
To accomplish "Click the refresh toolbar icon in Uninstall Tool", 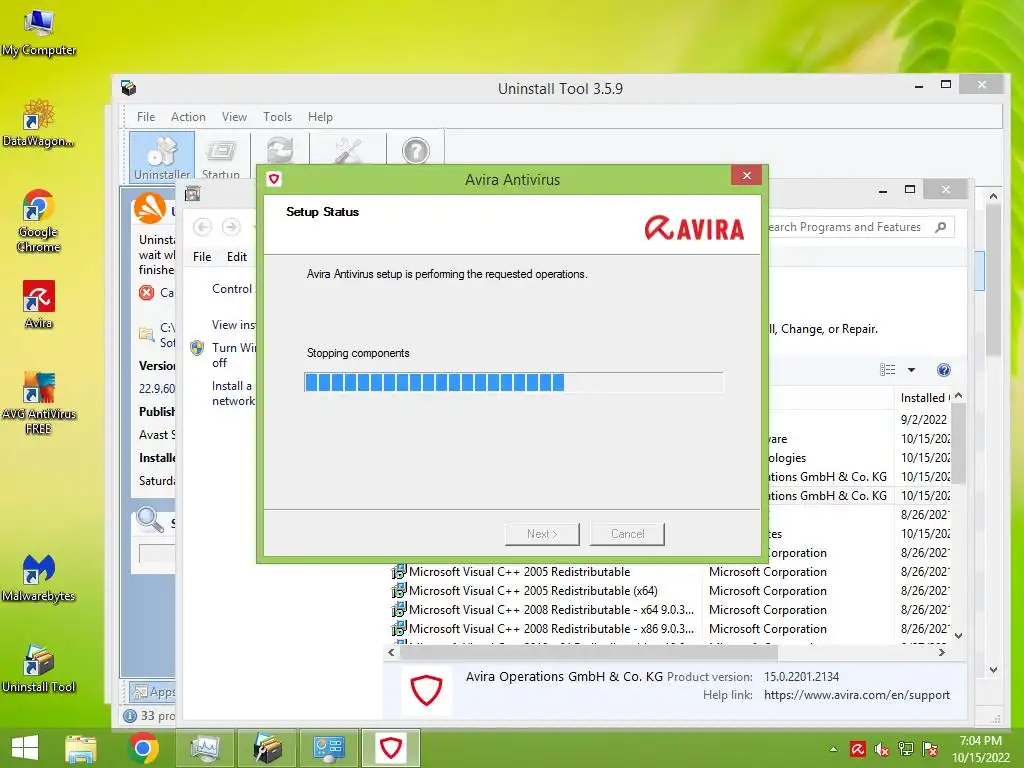I will (280, 151).
